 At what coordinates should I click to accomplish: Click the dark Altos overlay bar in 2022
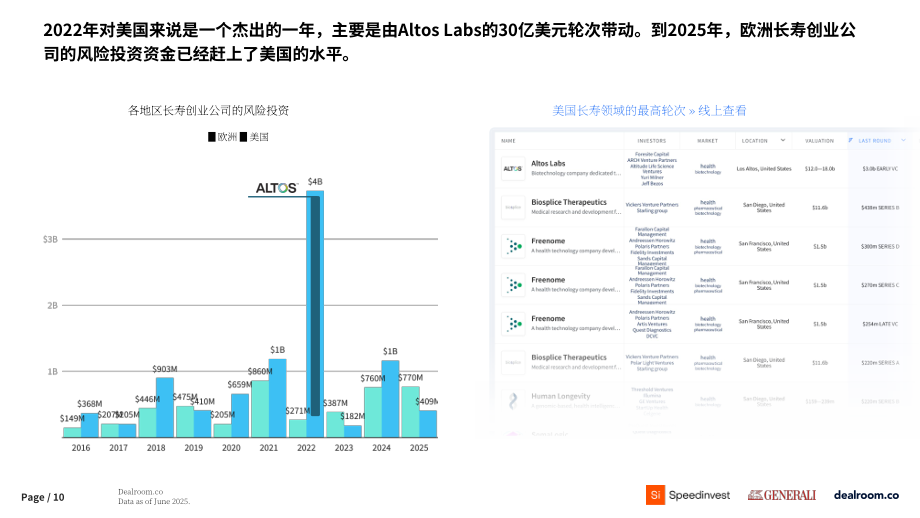315,306
